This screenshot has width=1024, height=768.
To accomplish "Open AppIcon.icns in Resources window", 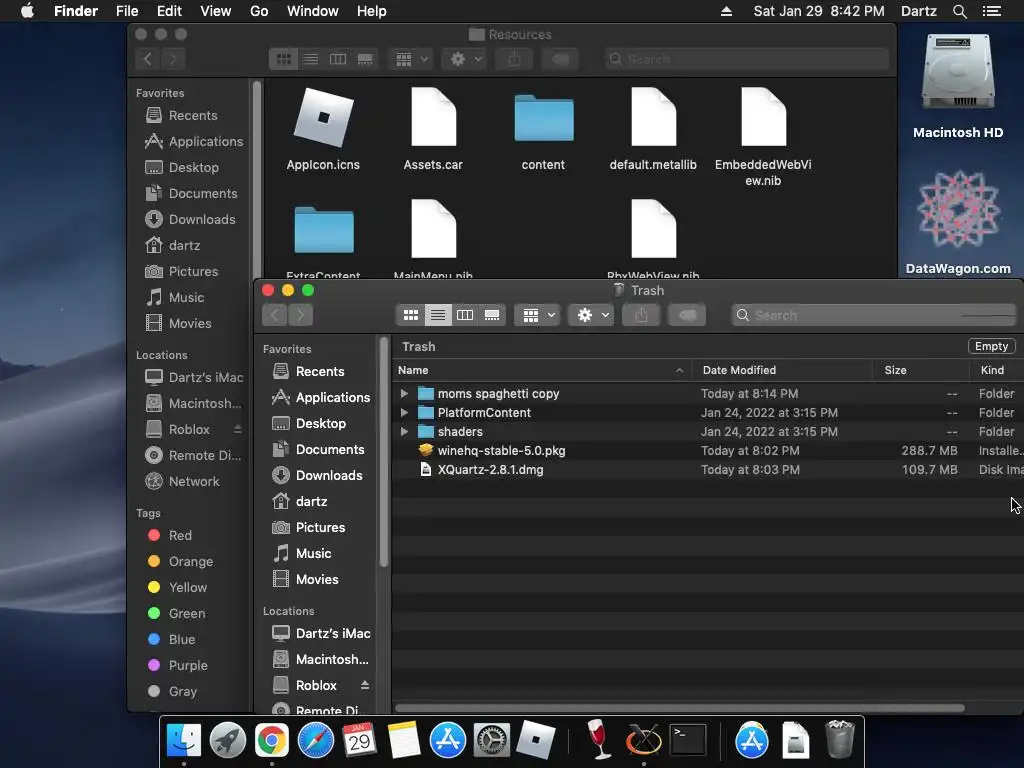I will click(x=323, y=129).
